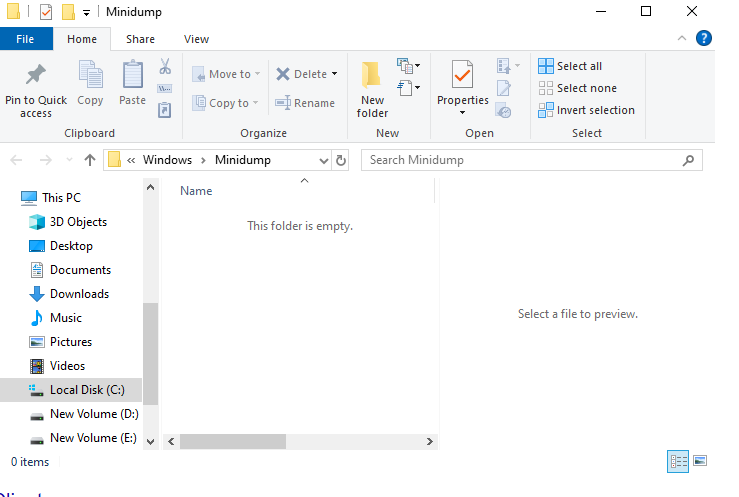Expand the Properties dropdown arrow

click(x=462, y=112)
